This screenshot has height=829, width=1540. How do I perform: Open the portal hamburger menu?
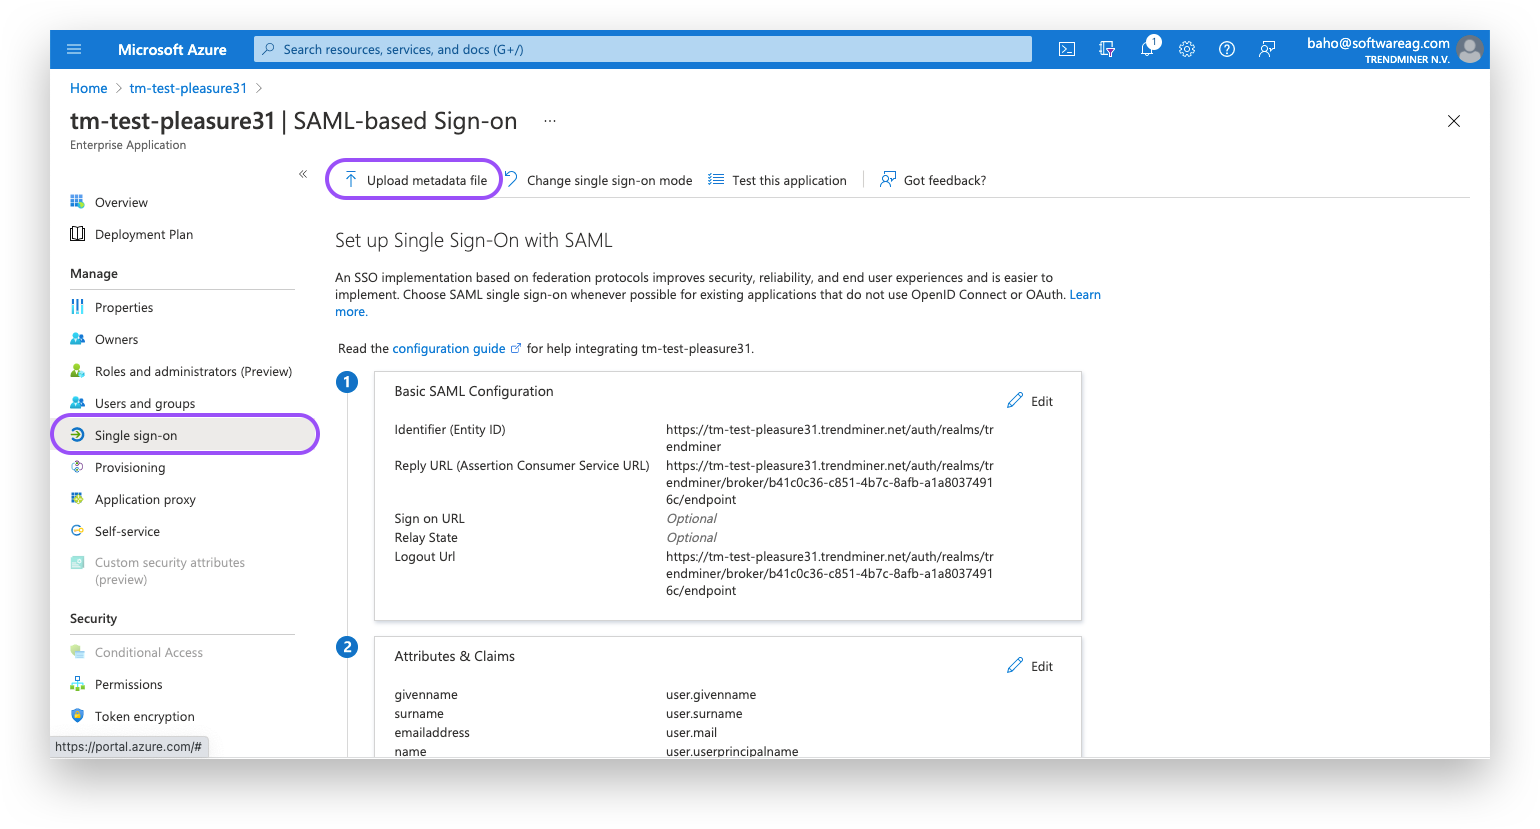[x=73, y=49]
